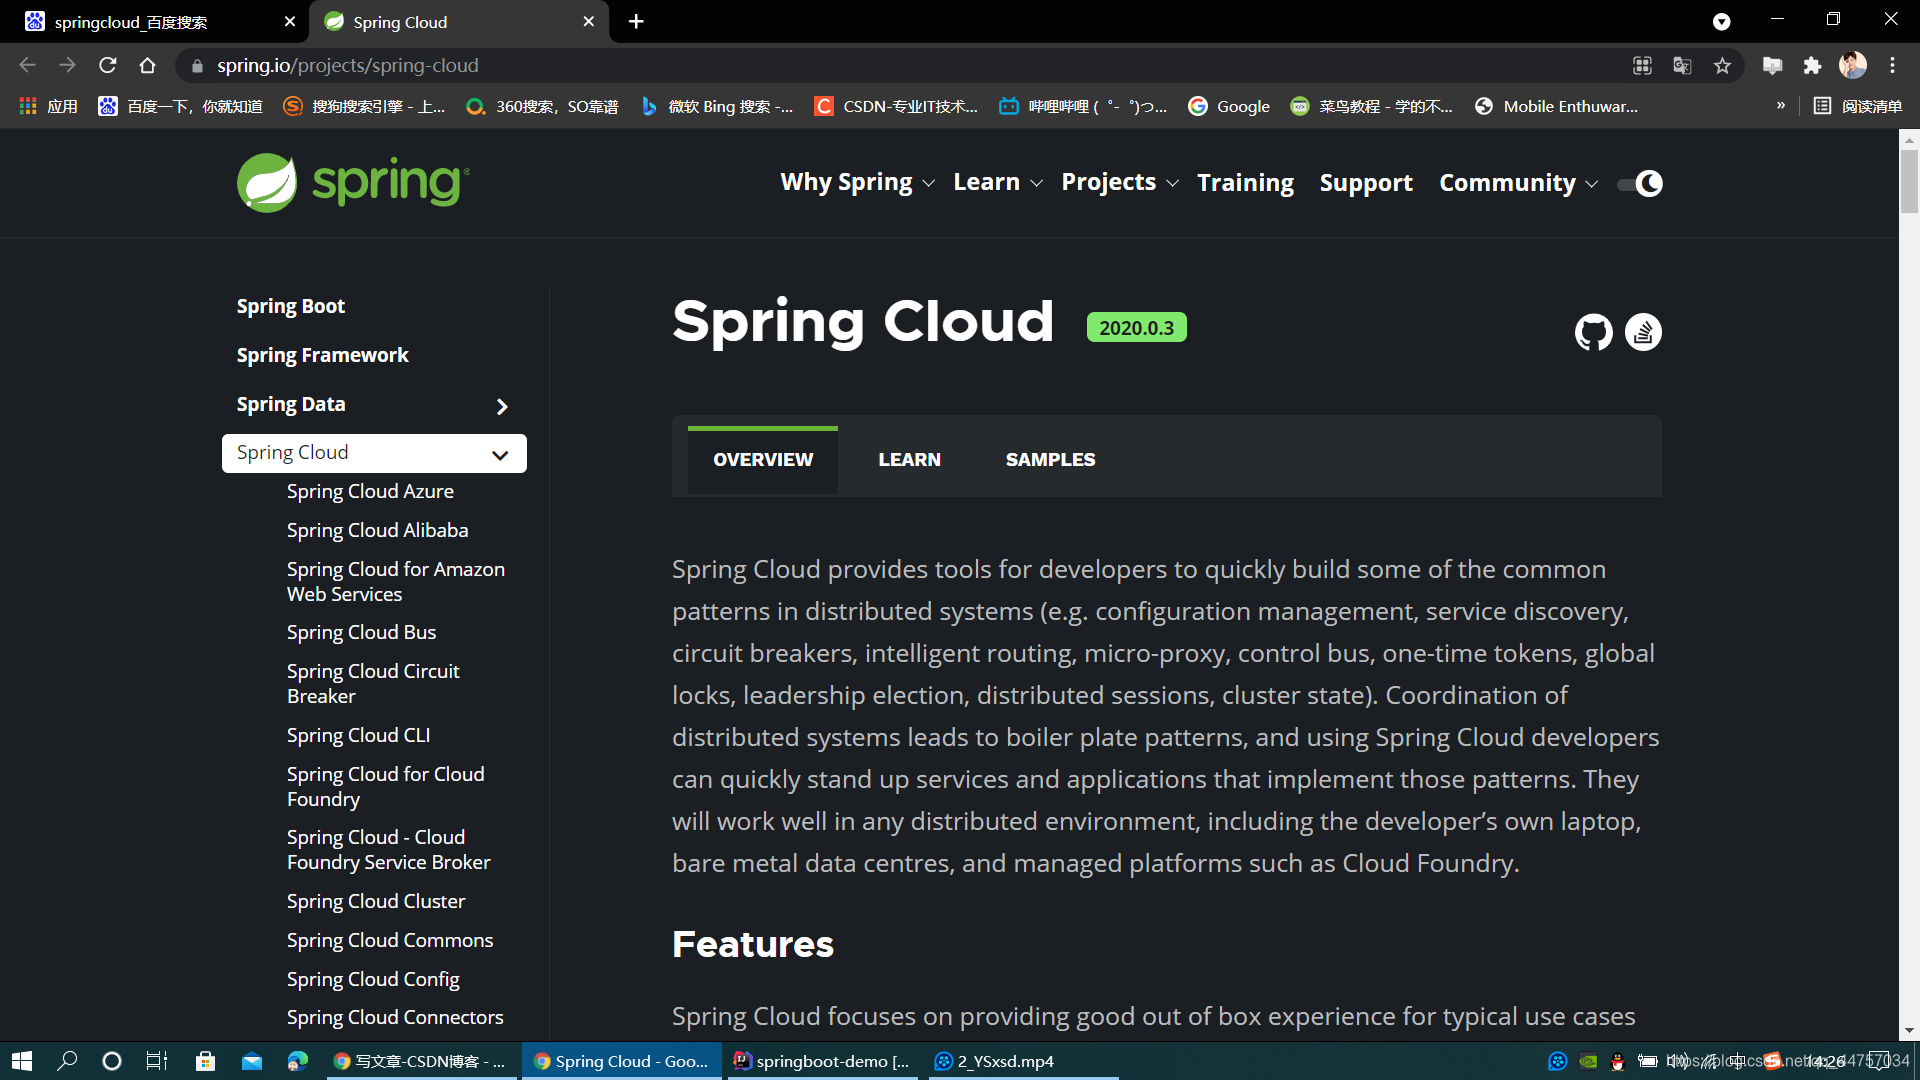
Task: Click the scrollbar down arrow
Action: pos(1909,1031)
